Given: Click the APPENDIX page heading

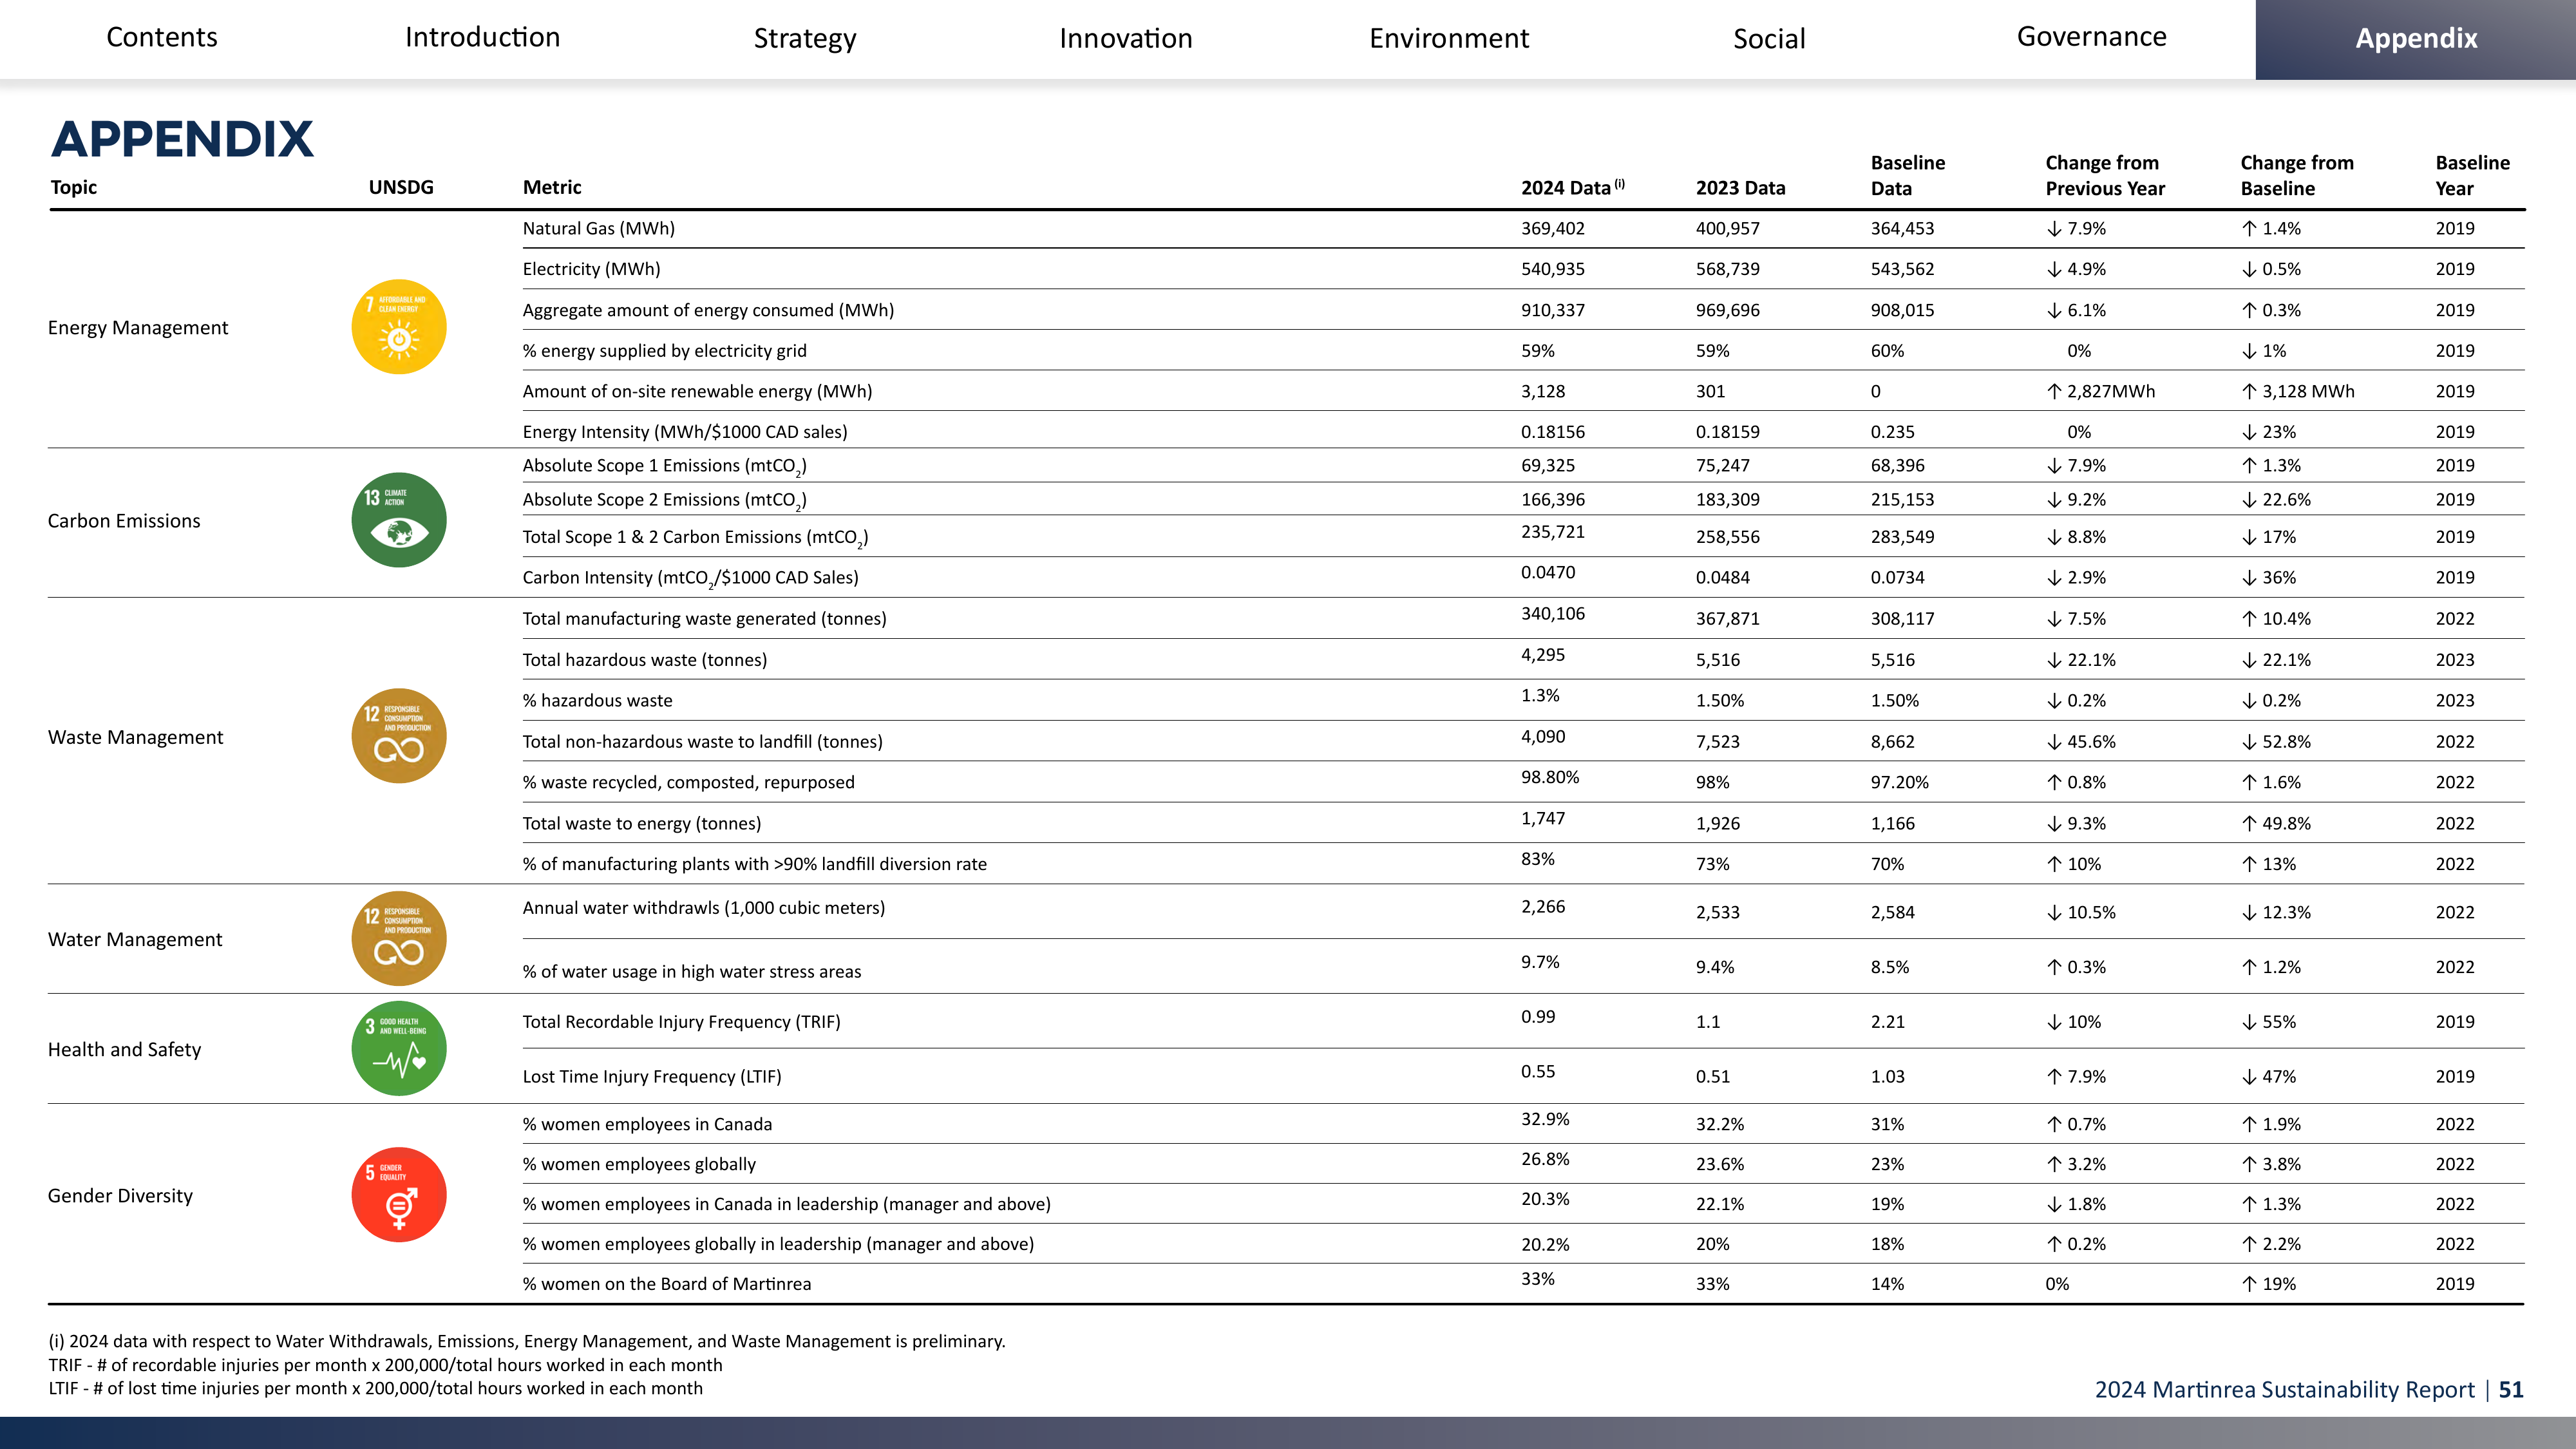Looking at the screenshot, I should pos(182,139).
